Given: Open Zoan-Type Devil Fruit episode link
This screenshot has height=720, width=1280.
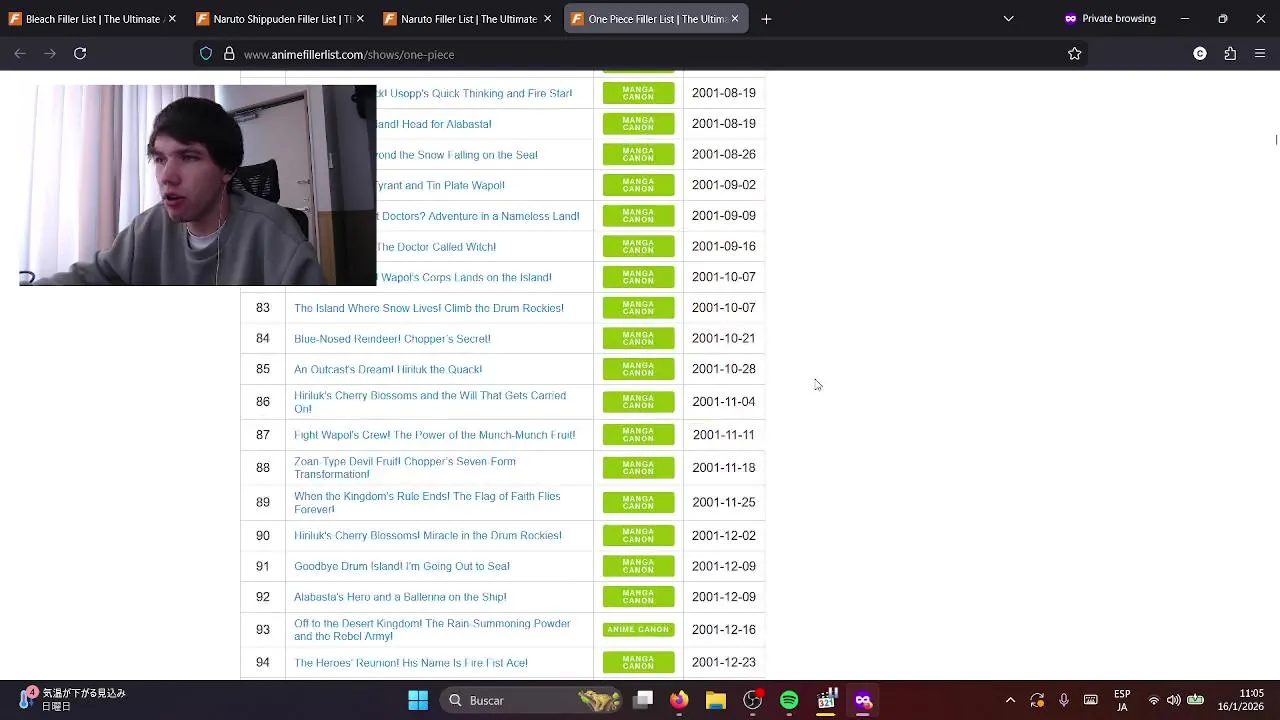Looking at the screenshot, I should tap(405, 468).
